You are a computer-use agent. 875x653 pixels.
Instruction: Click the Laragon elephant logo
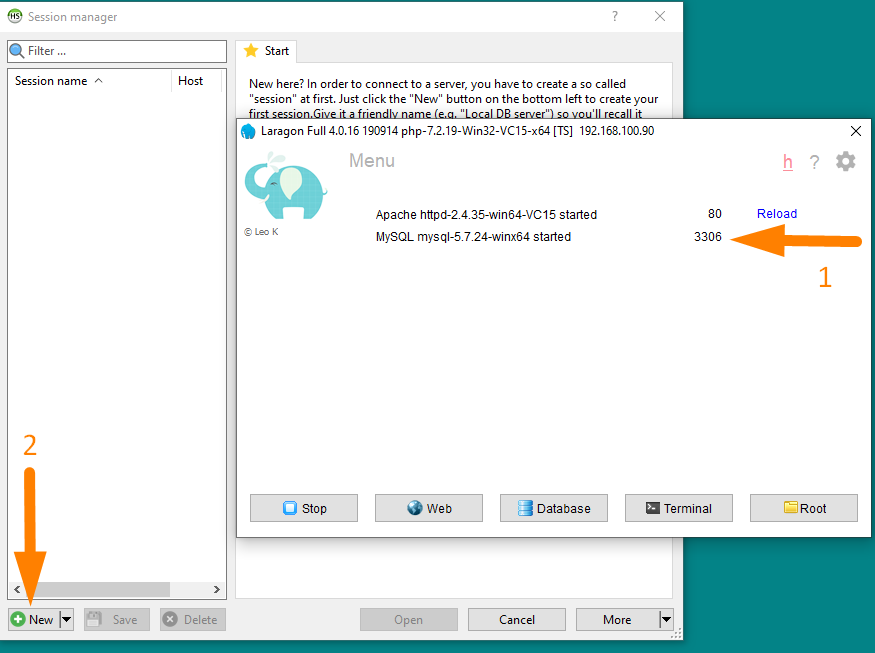(285, 187)
